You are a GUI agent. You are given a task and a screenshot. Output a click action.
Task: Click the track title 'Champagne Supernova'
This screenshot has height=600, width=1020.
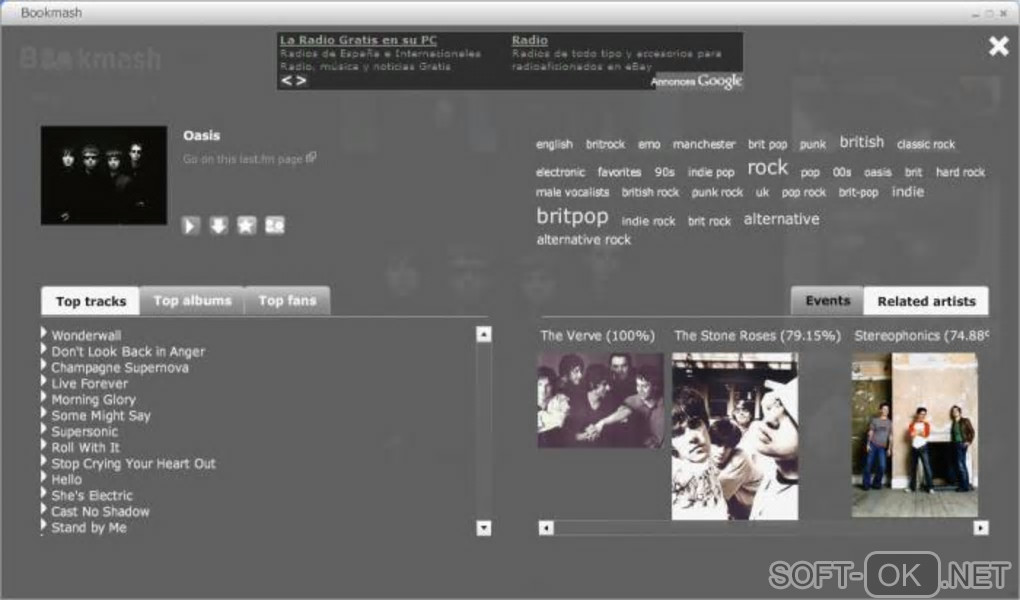[x=120, y=368]
